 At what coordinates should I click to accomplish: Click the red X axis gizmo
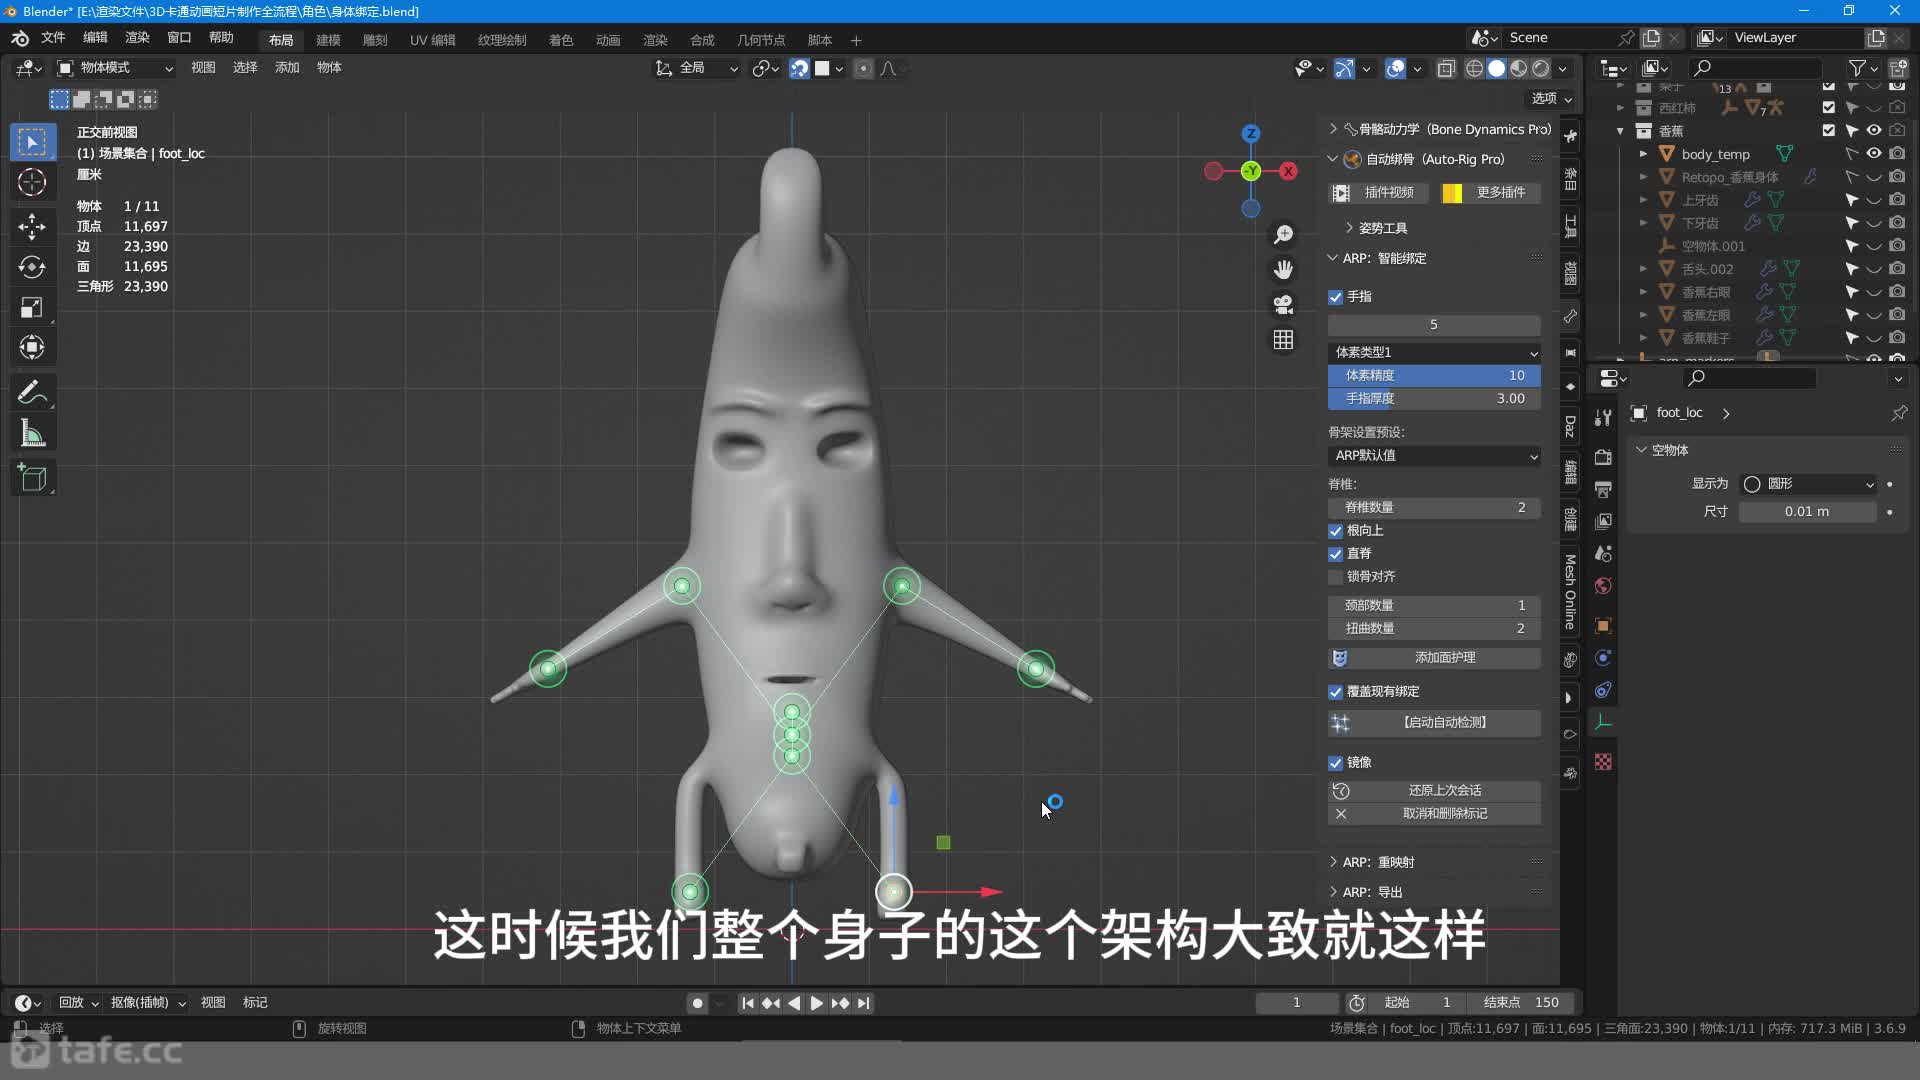click(x=1289, y=171)
